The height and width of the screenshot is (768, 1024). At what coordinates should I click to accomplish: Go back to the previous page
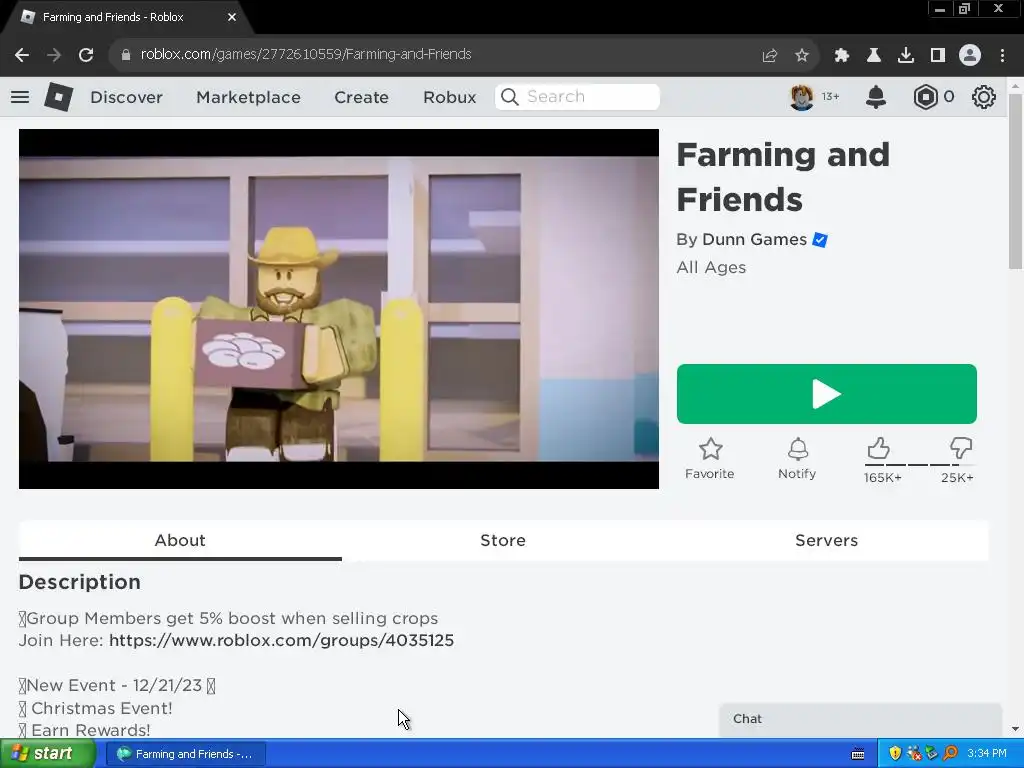pos(22,55)
